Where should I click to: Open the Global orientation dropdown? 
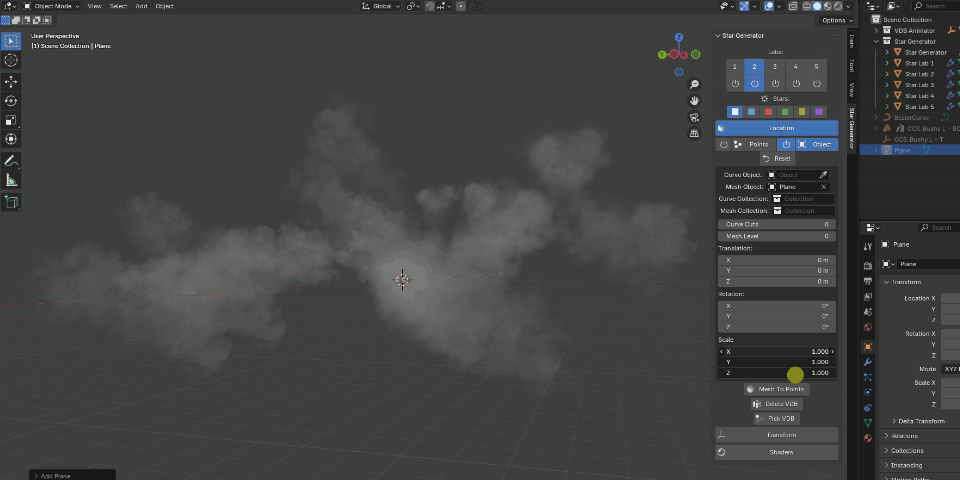(380, 6)
